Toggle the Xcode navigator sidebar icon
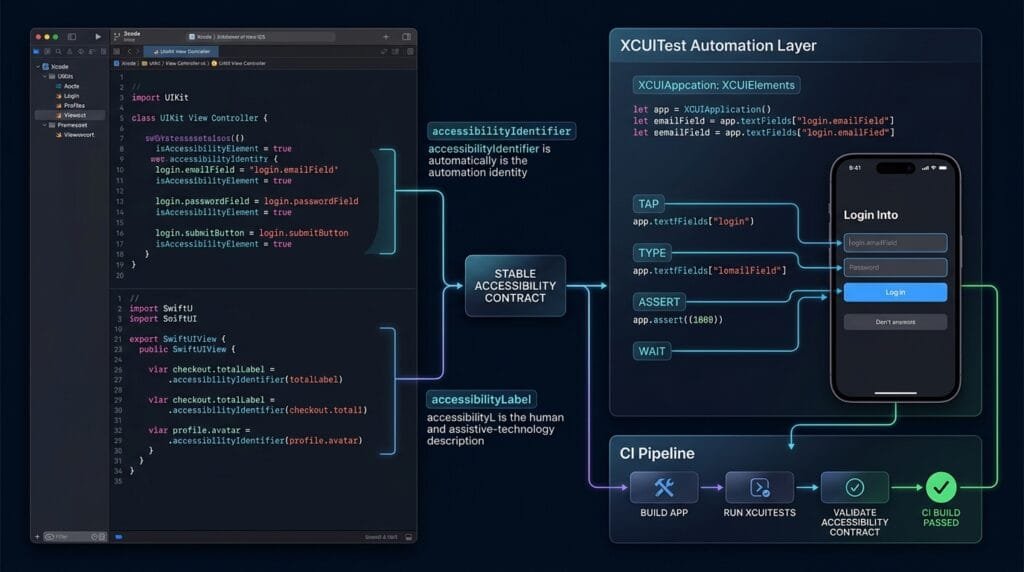Image resolution: width=1024 pixels, height=572 pixels. [72, 37]
